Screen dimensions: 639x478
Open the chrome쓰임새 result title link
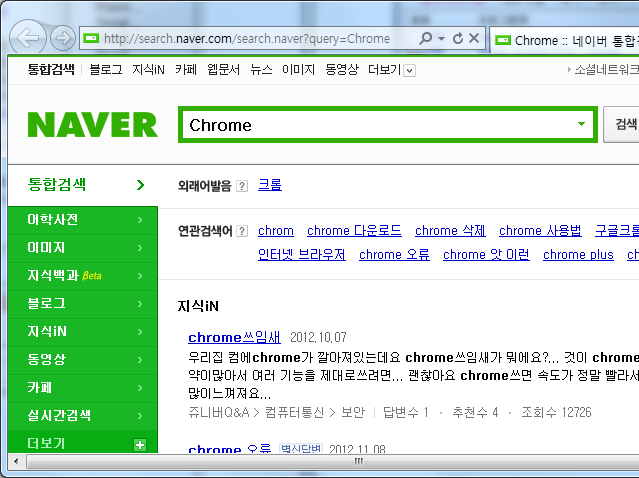click(x=234, y=337)
